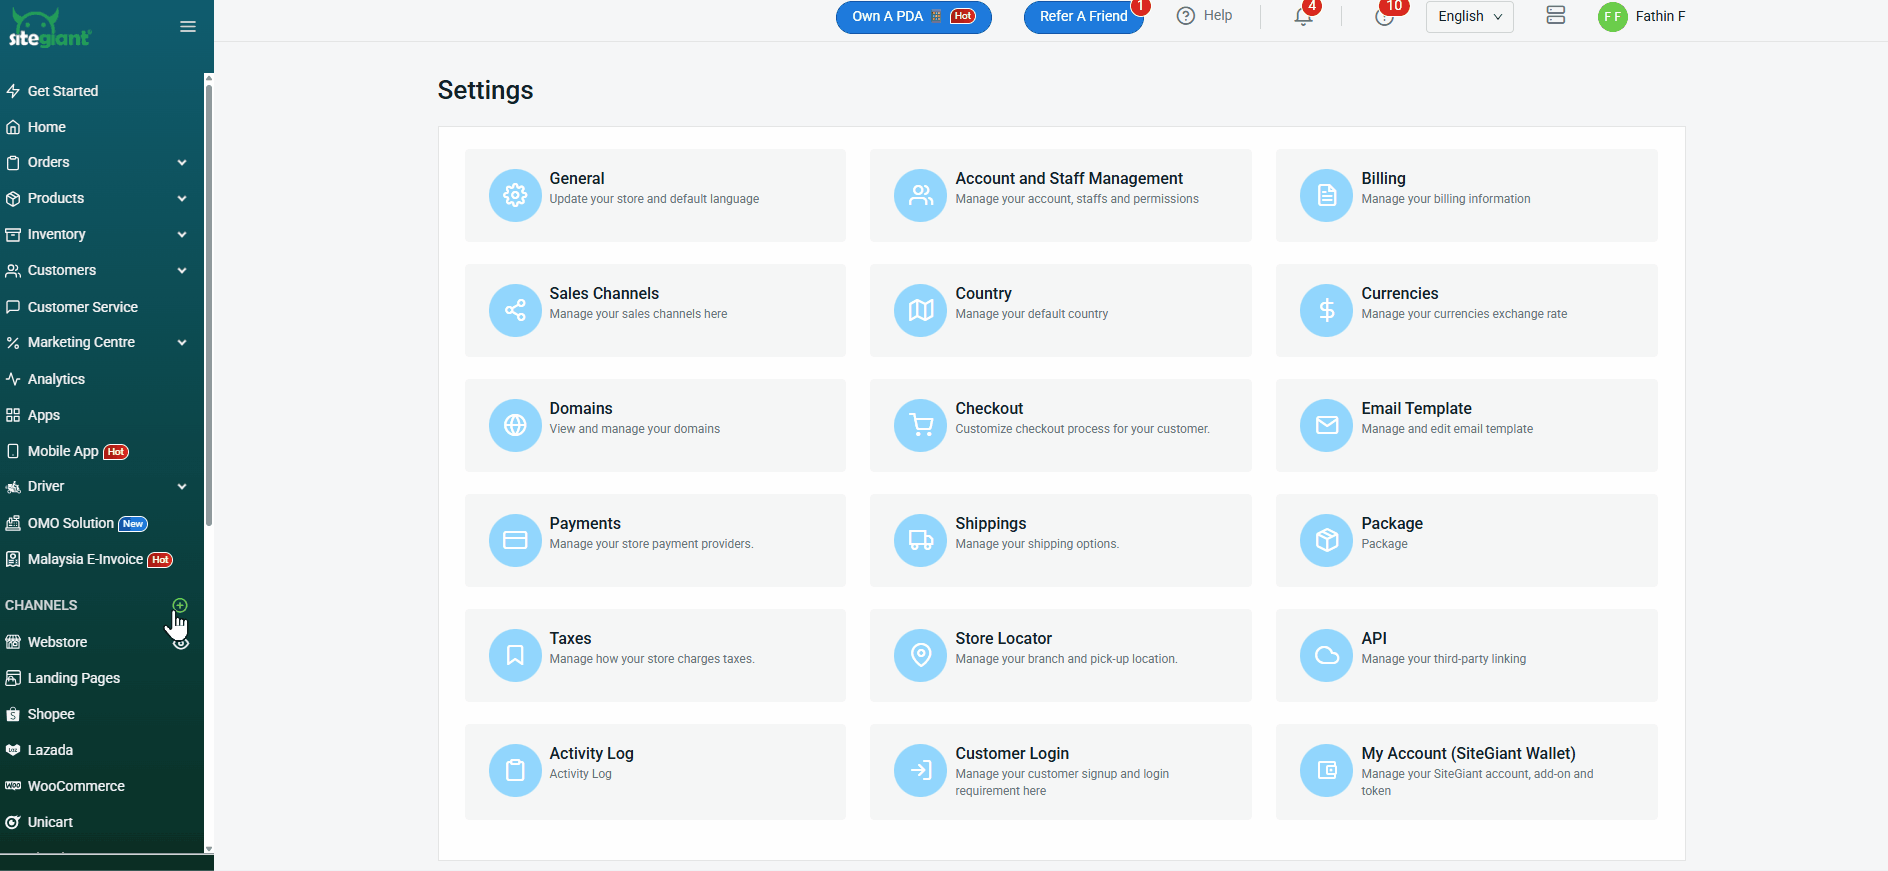This screenshot has width=1888, height=871.
Task: Click the Own A PDA button
Action: click(913, 17)
